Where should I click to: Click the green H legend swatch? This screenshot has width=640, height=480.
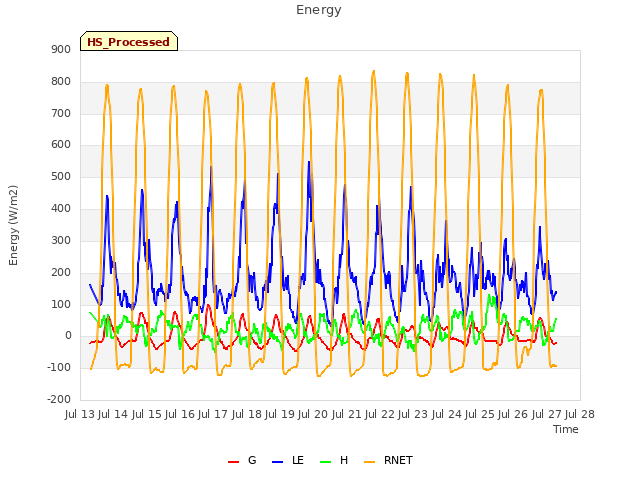[x=326, y=462]
